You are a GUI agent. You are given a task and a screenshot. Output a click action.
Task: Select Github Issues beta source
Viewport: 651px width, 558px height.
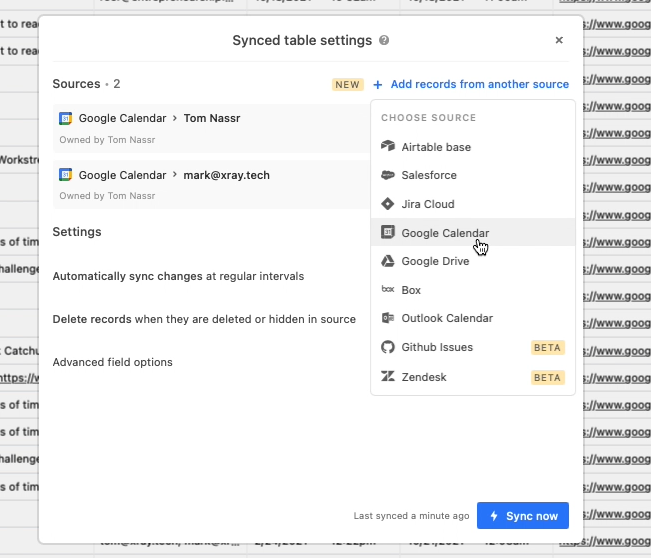(437, 347)
